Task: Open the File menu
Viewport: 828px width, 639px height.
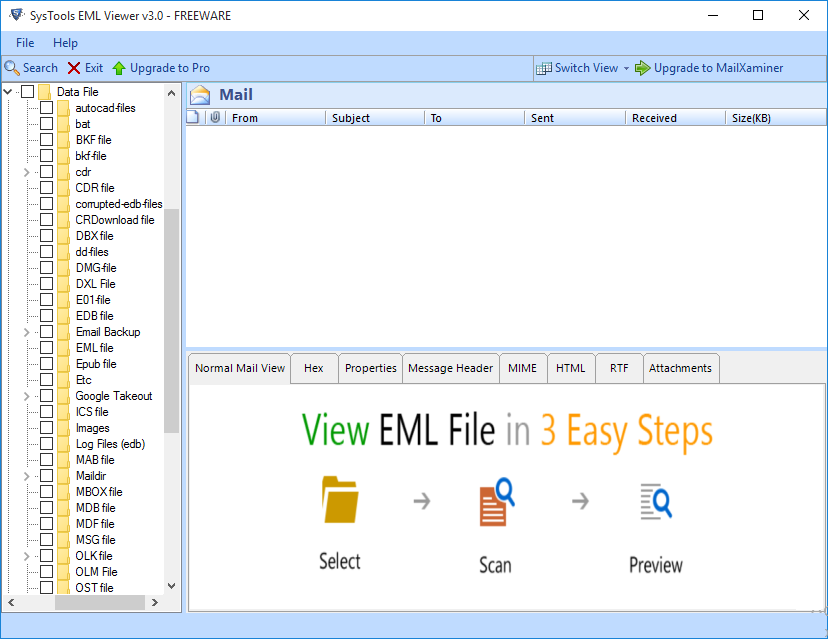Action: click(25, 43)
